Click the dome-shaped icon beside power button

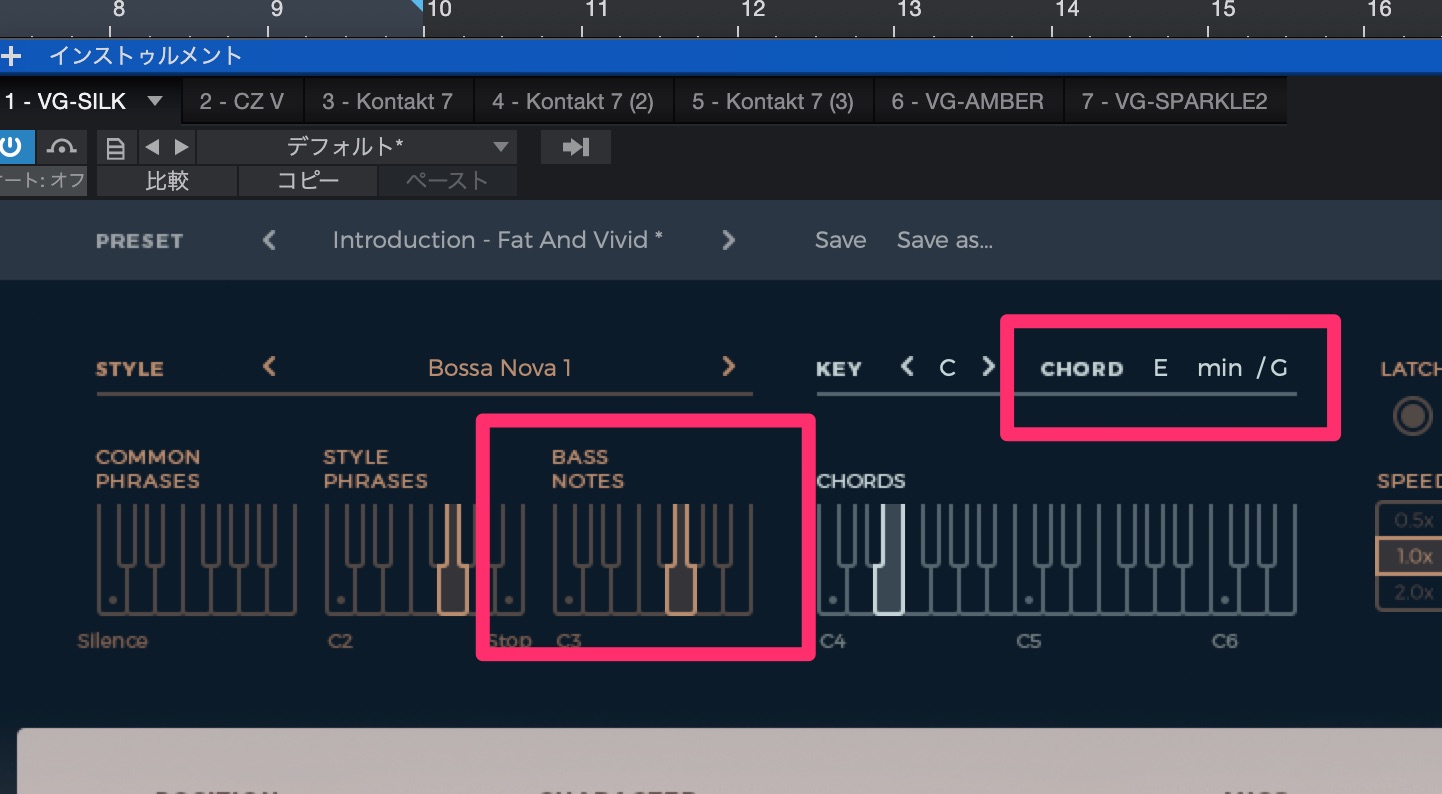(x=62, y=147)
